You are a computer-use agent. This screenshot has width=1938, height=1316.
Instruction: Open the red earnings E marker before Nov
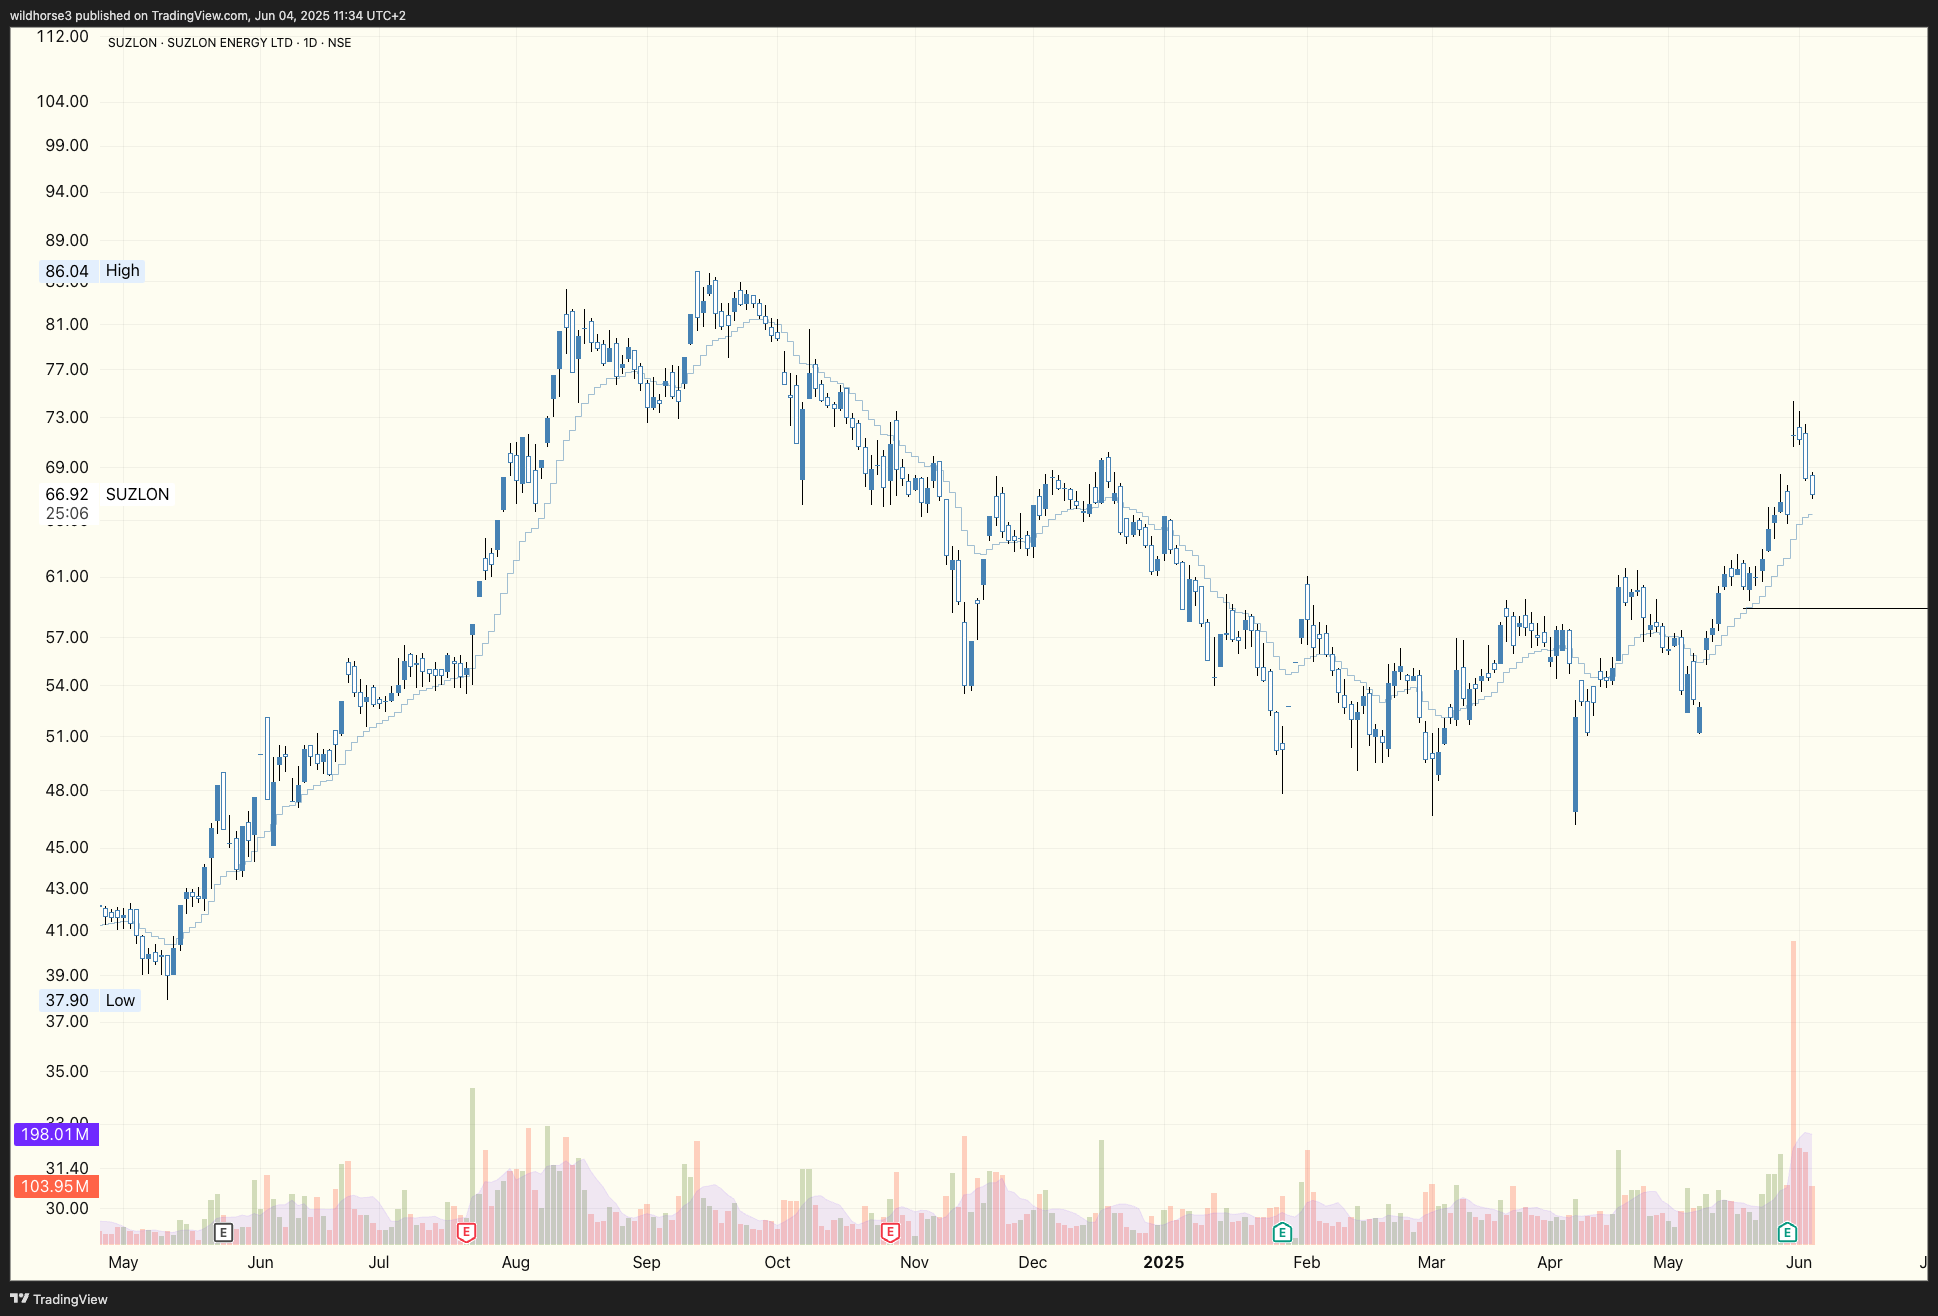[890, 1232]
